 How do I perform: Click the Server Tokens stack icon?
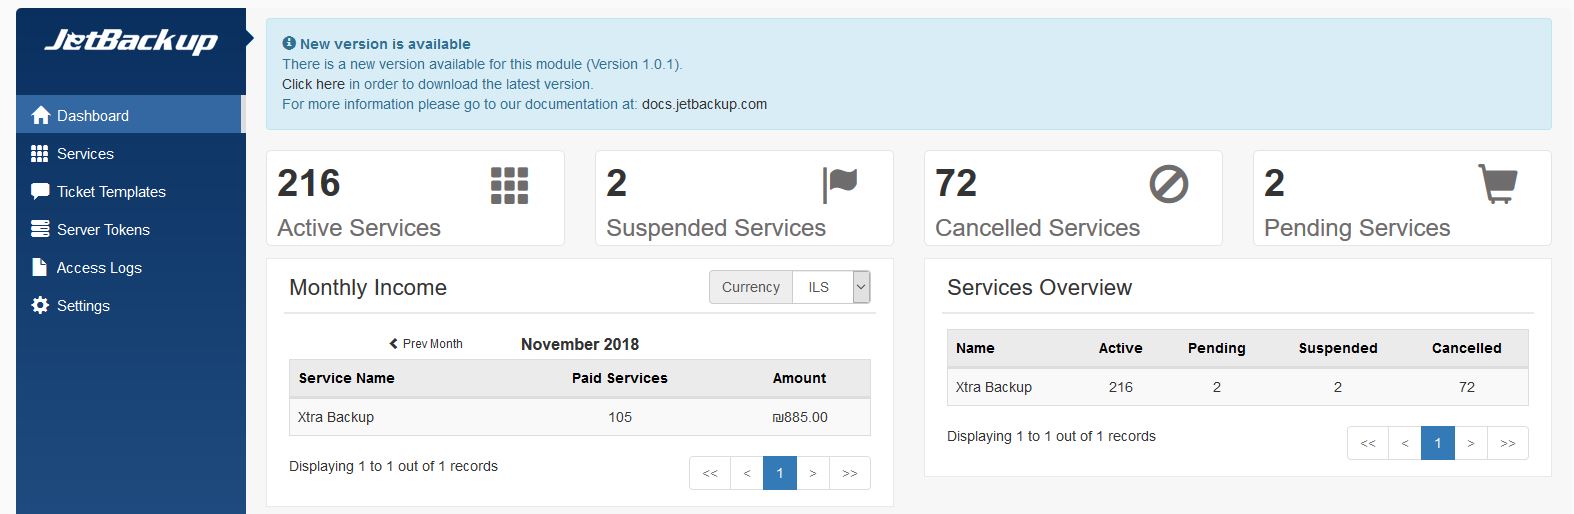pyautogui.click(x=40, y=229)
